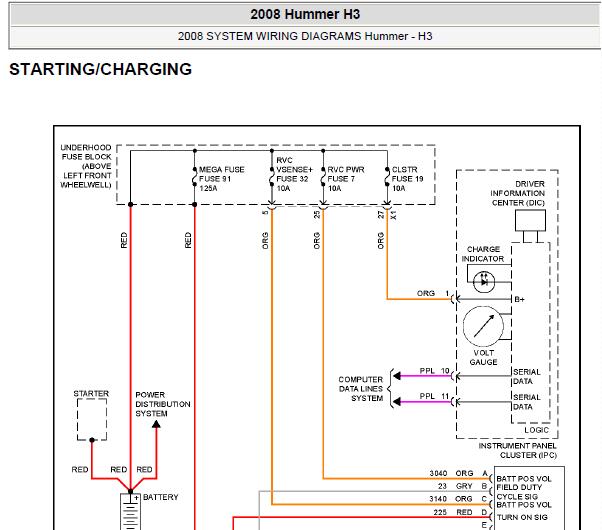Viewport: 602px width, 530px height.
Task: Click the CLSTR fuse 19 symbol
Action: (387, 177)
